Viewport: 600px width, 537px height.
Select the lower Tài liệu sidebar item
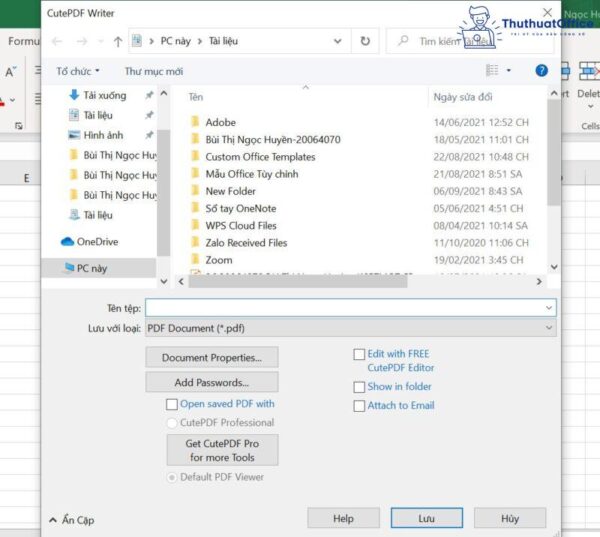click(x=98, y=215)
